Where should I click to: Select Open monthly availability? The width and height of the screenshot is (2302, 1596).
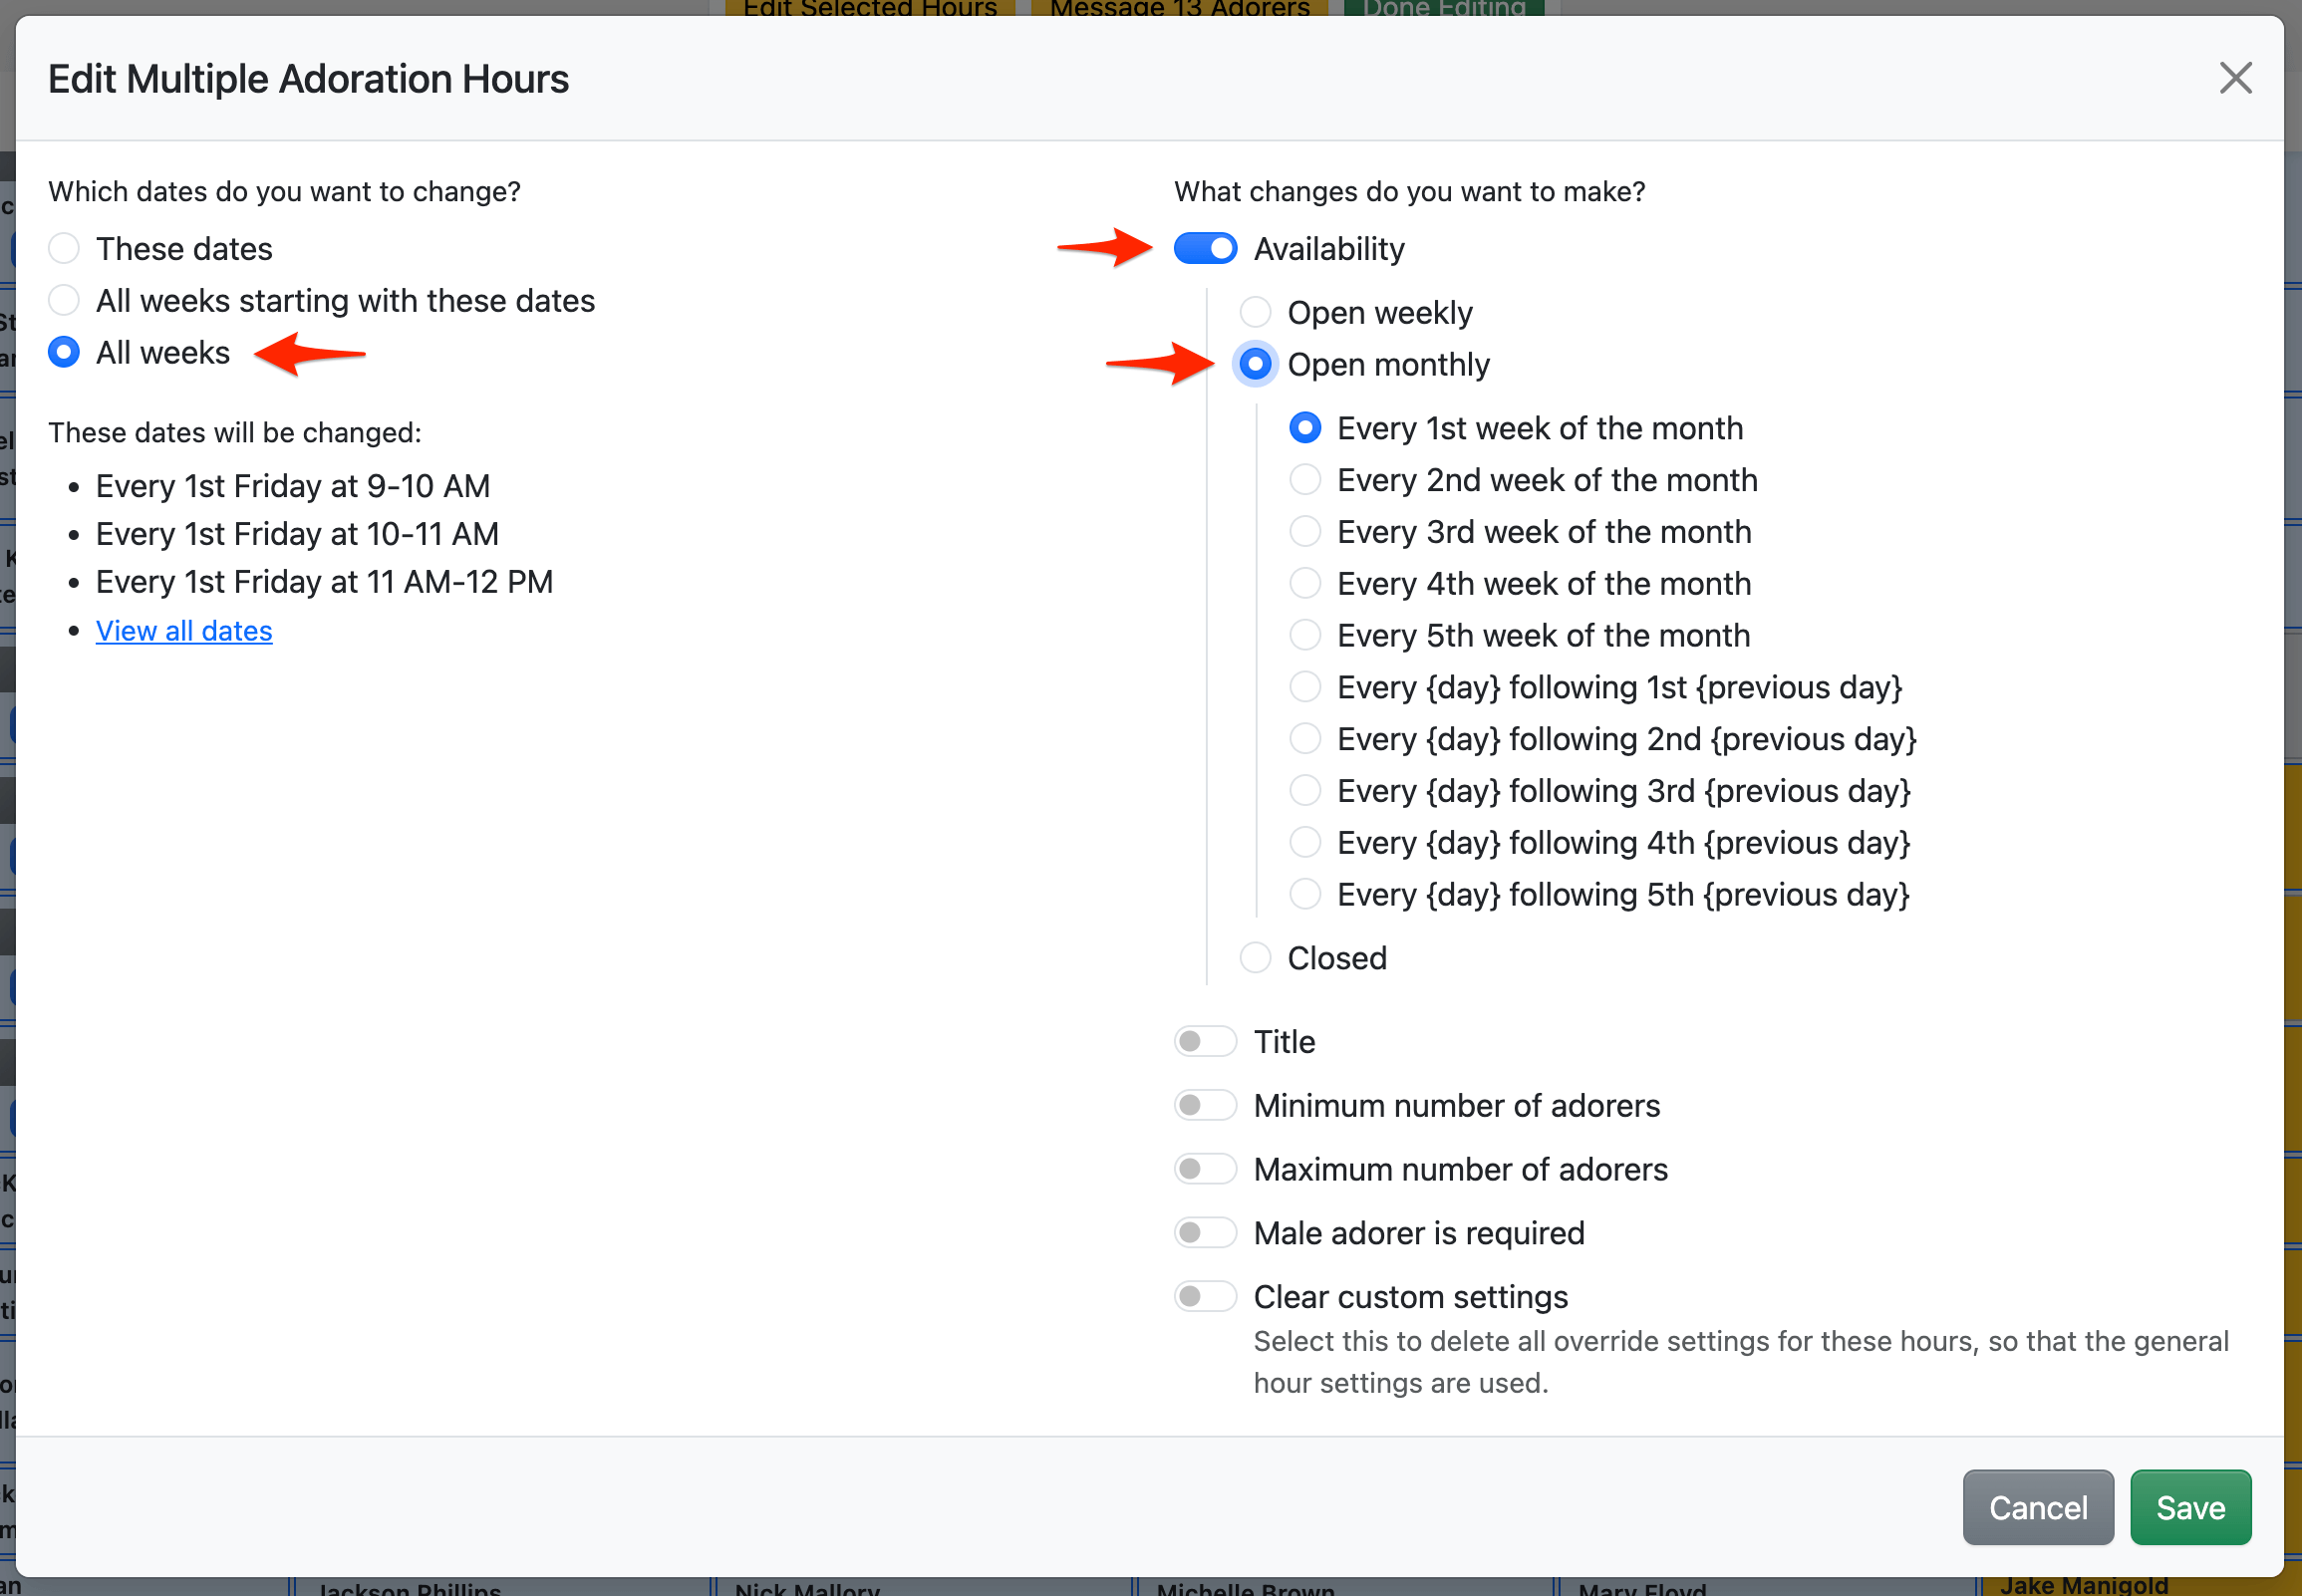[x=1255, y=364]
